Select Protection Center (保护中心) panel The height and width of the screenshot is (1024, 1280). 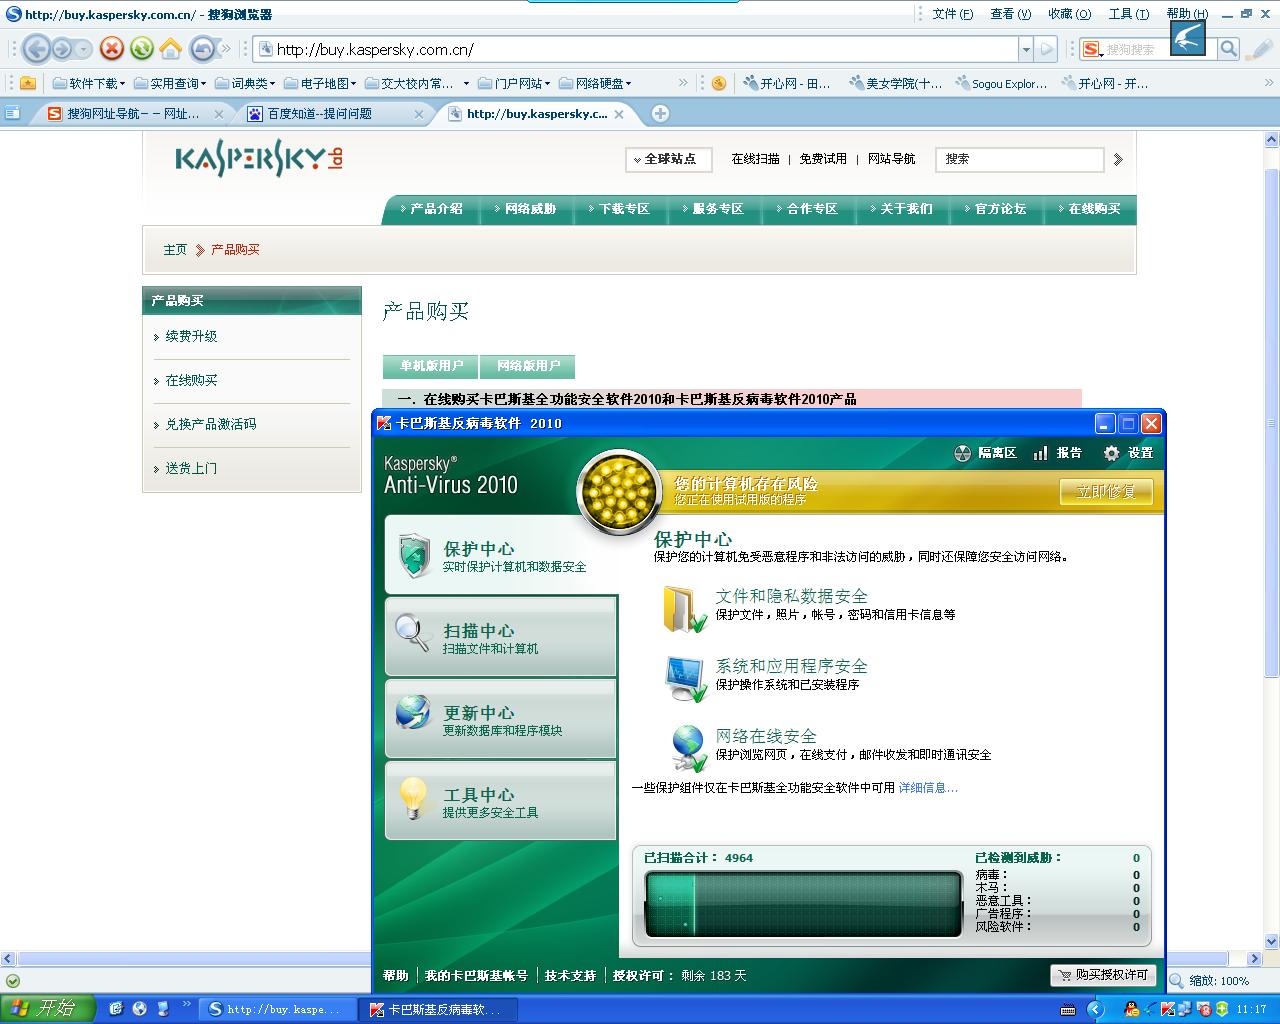[500, 555]
